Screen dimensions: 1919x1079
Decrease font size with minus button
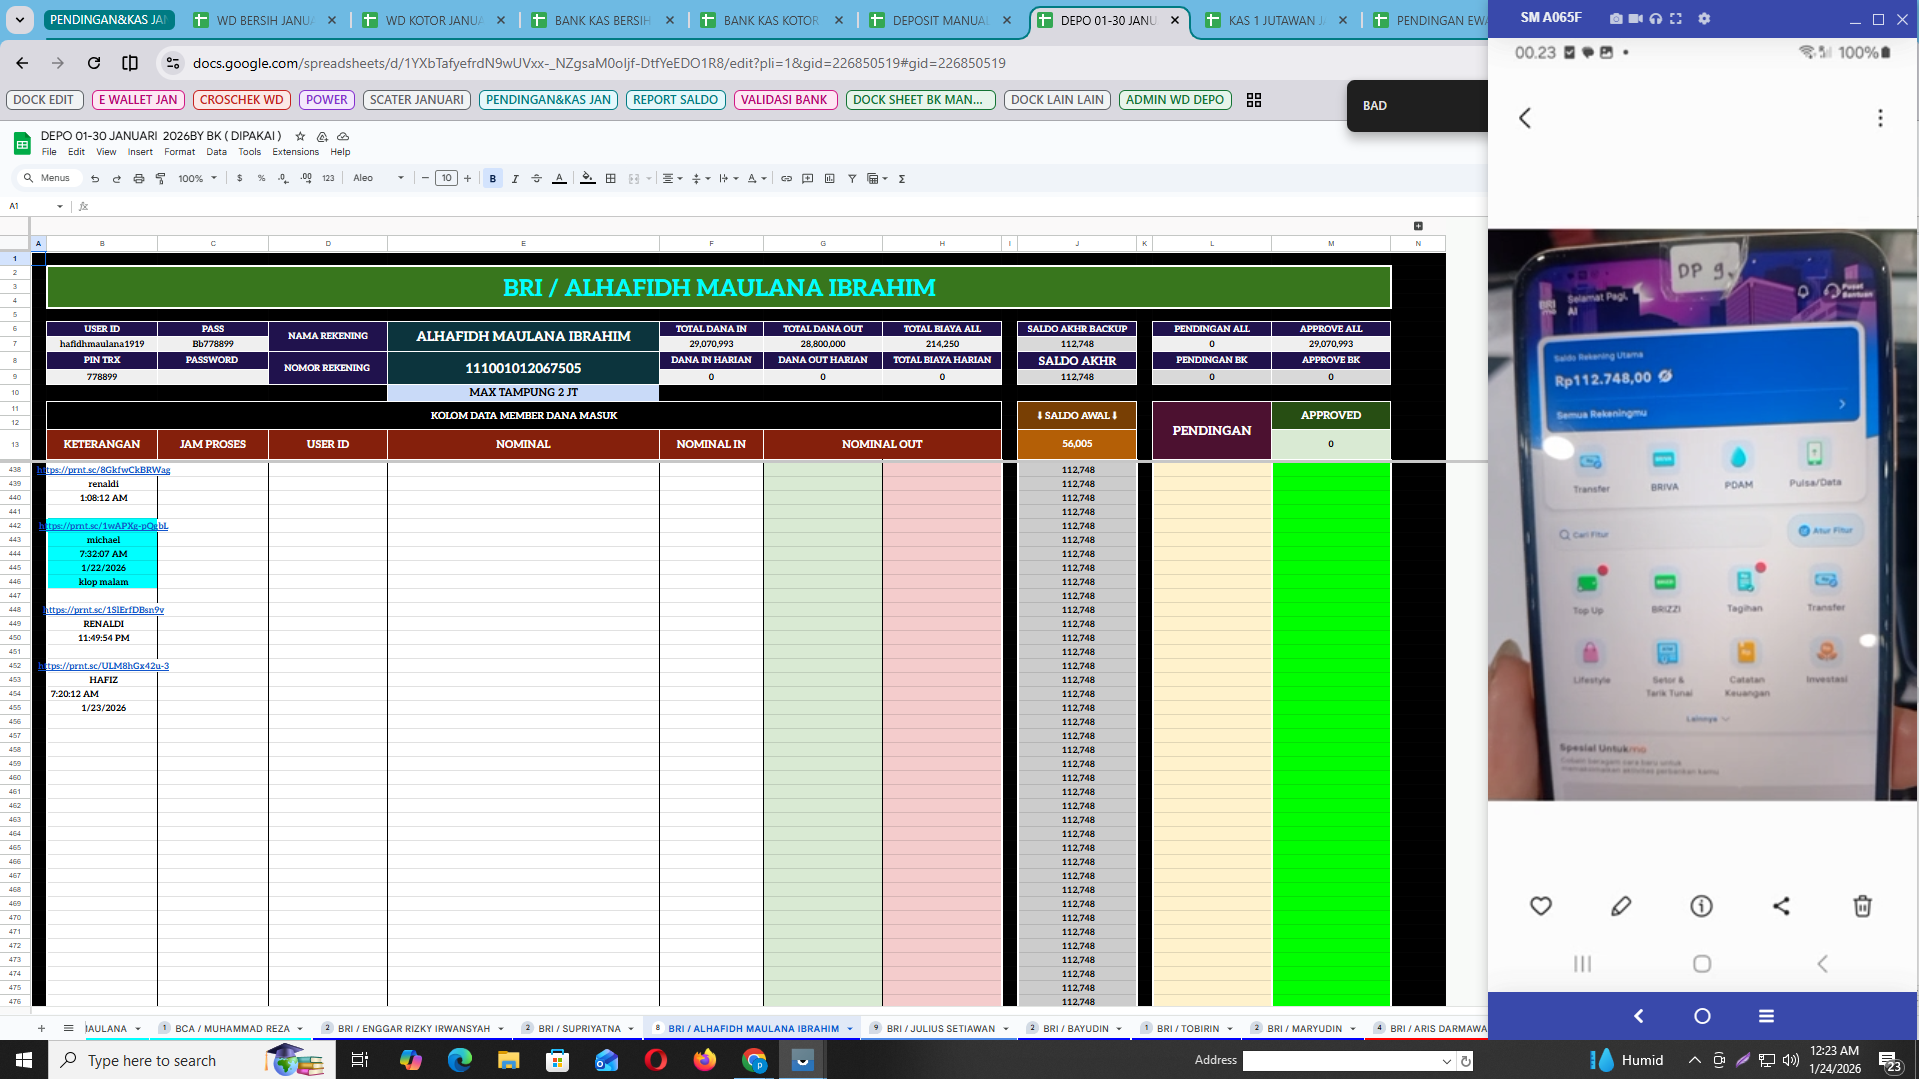pyautogui.click(x=425, y=179)
